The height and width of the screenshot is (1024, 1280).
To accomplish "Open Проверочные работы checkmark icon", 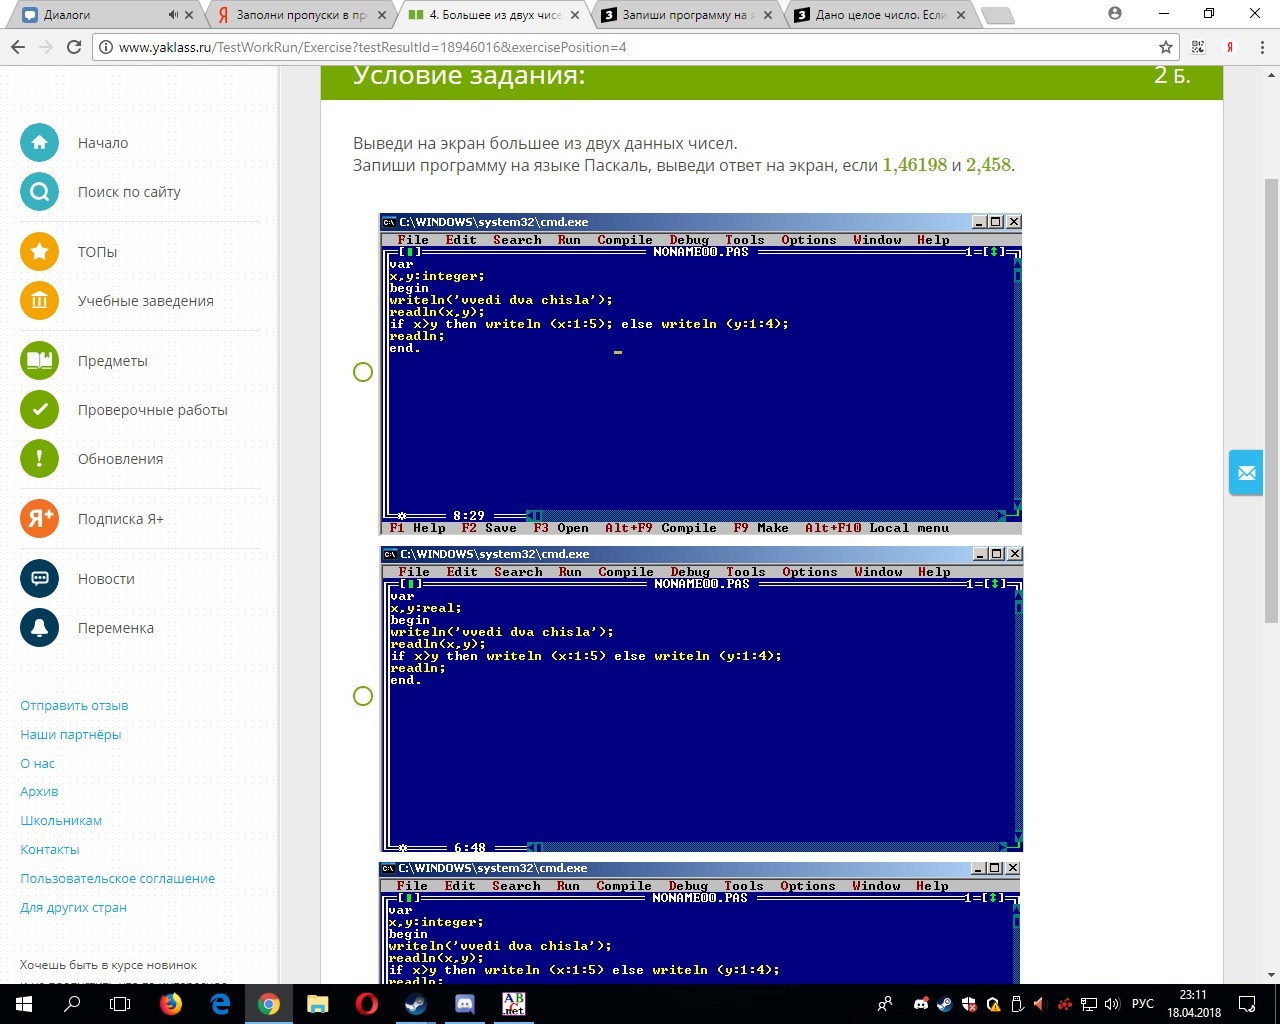I will [x=39, y=410].
